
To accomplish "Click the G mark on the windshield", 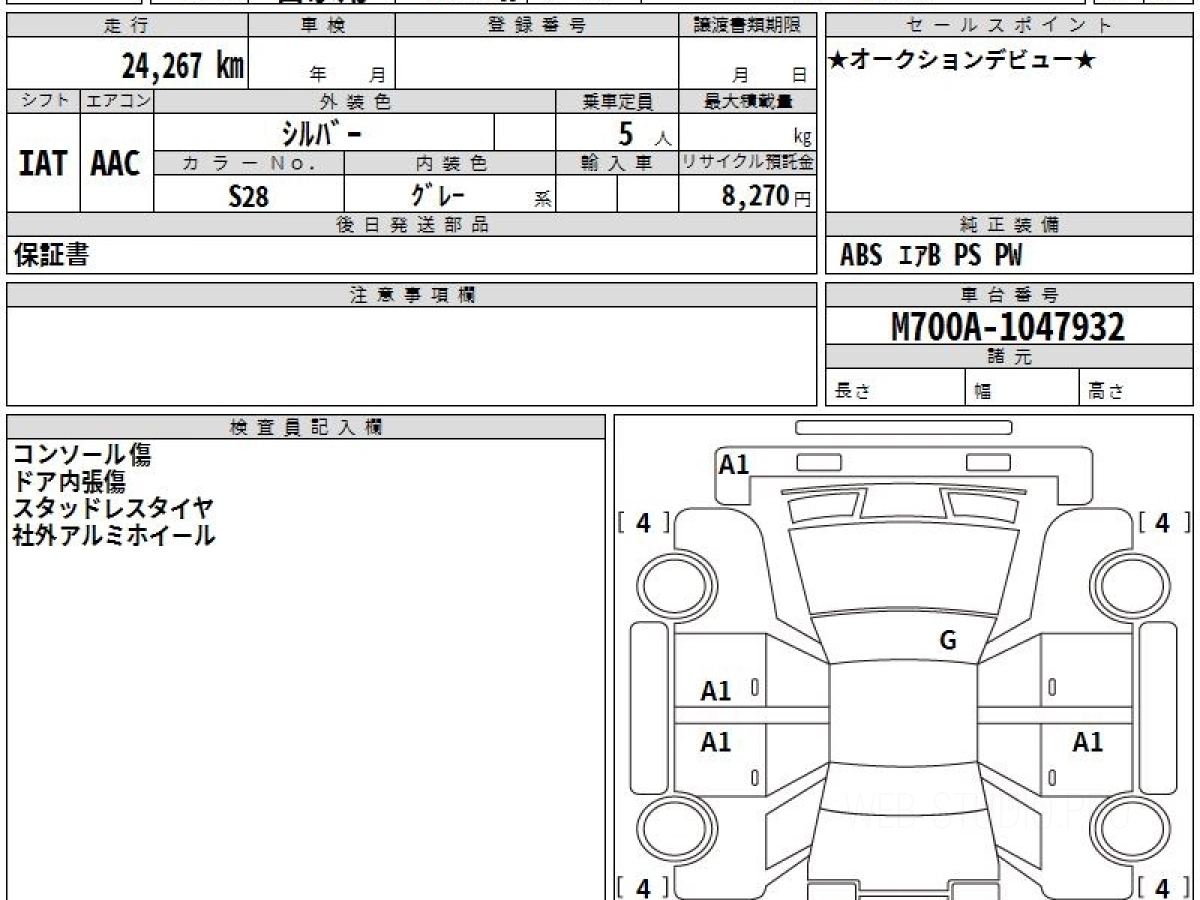I will (948, 641).
